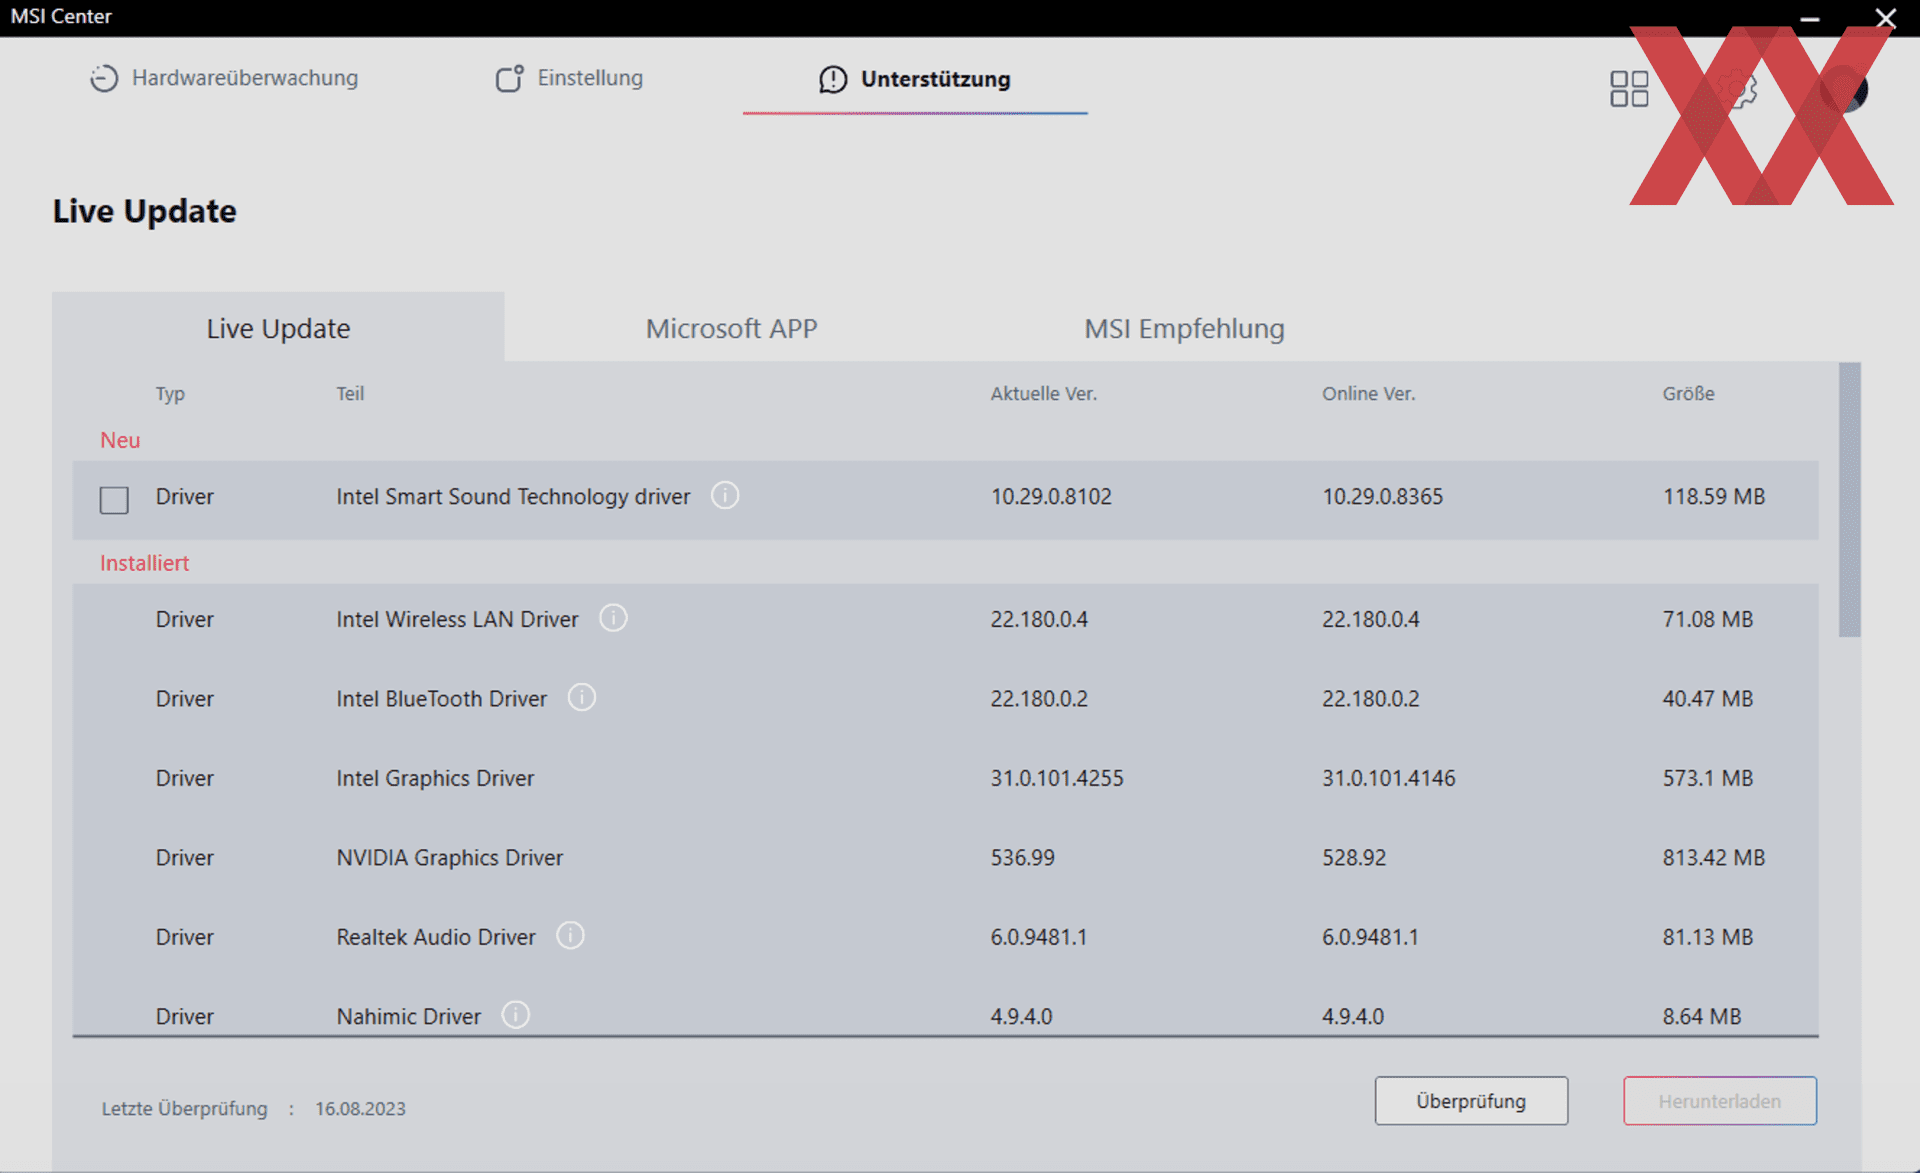Click info icon beside Intel Smart Sound driver
This screenshot has width=1920, height=1173.
725,495
